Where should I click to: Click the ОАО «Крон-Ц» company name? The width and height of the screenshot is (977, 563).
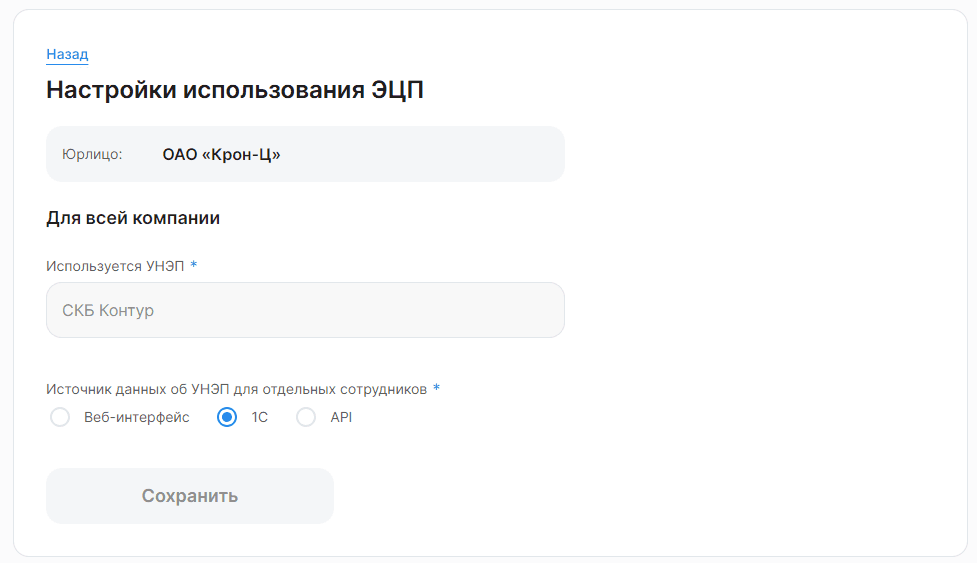coord(221,154)
